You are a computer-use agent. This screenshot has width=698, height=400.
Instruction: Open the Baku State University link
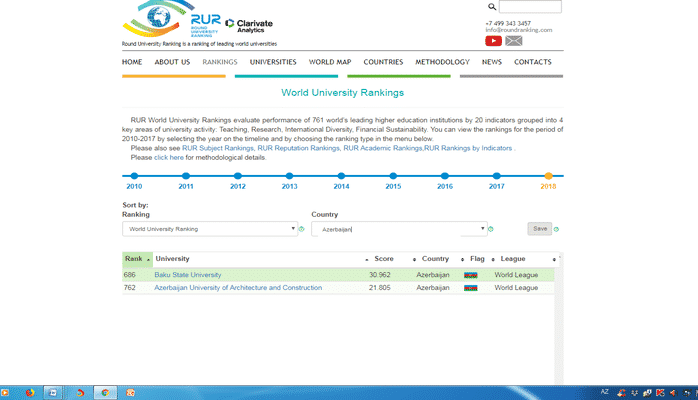pyautogui.click(x=188, y=275)
